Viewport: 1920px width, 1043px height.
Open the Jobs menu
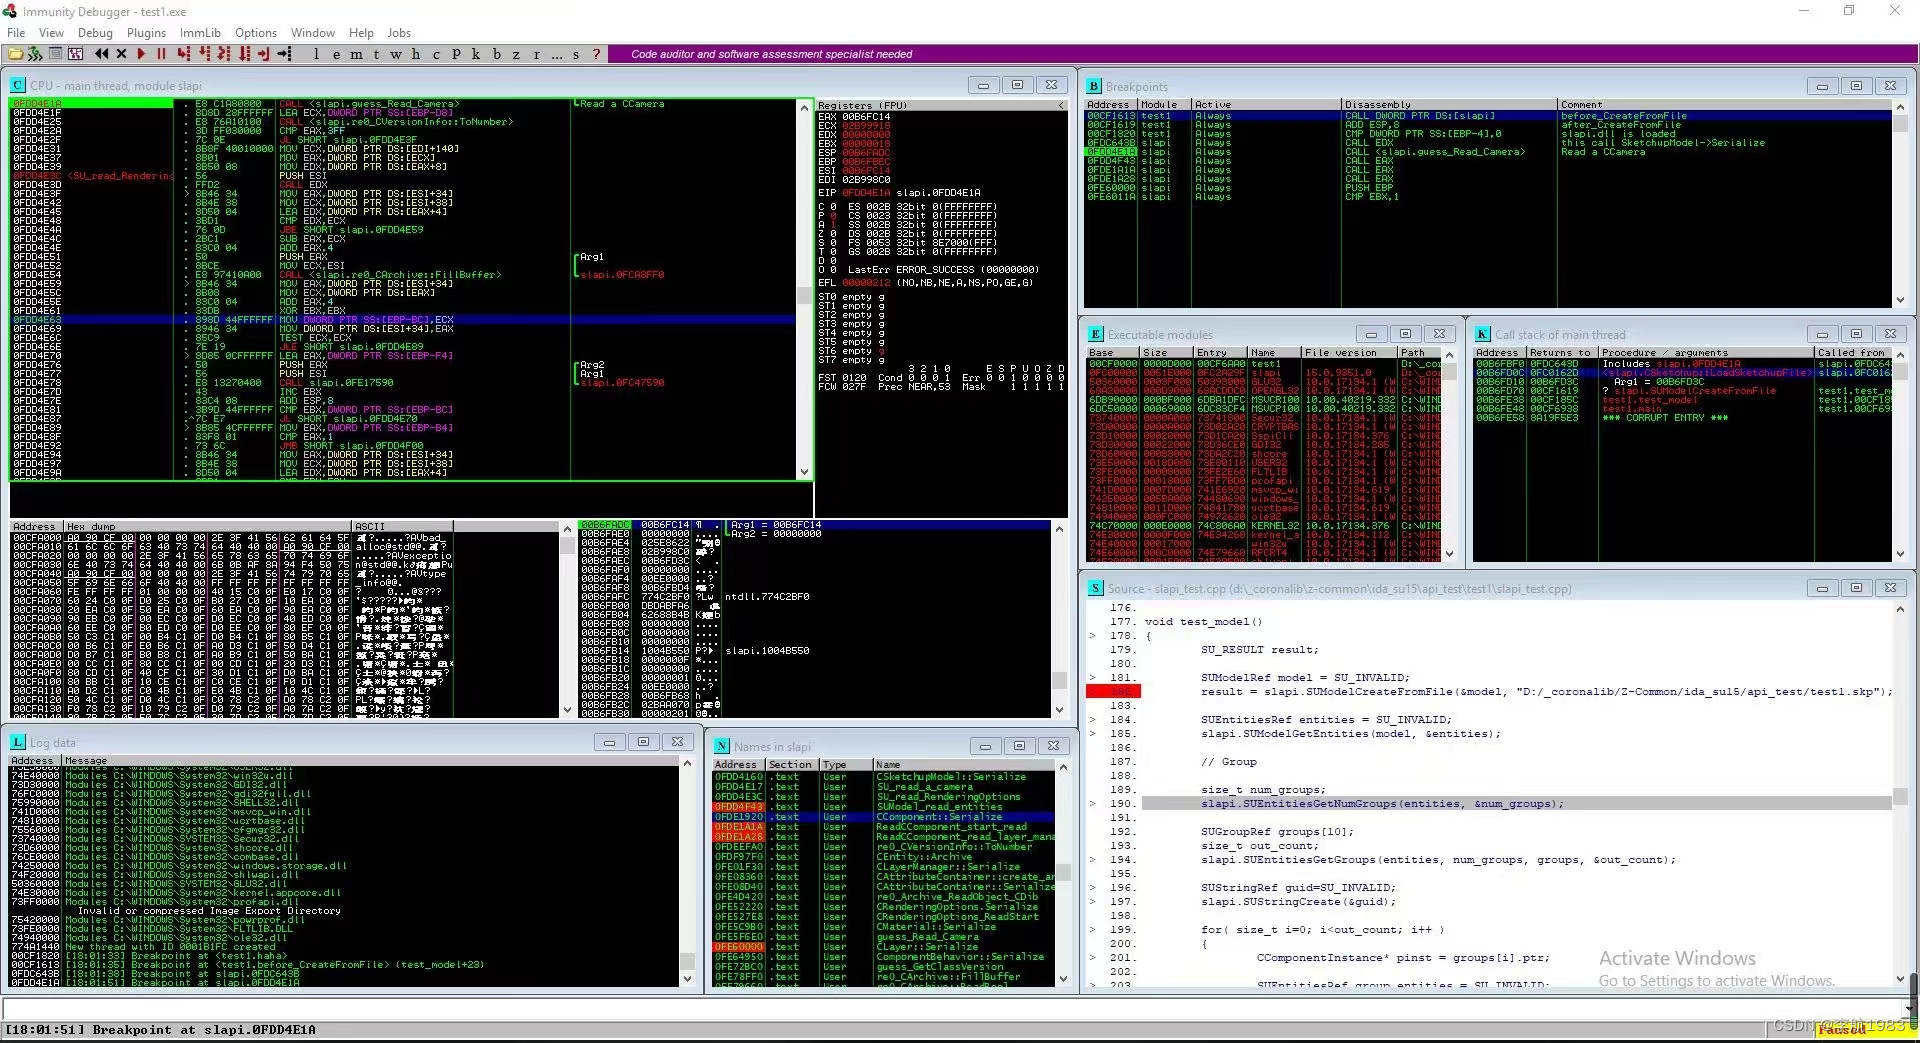[399, 33]
